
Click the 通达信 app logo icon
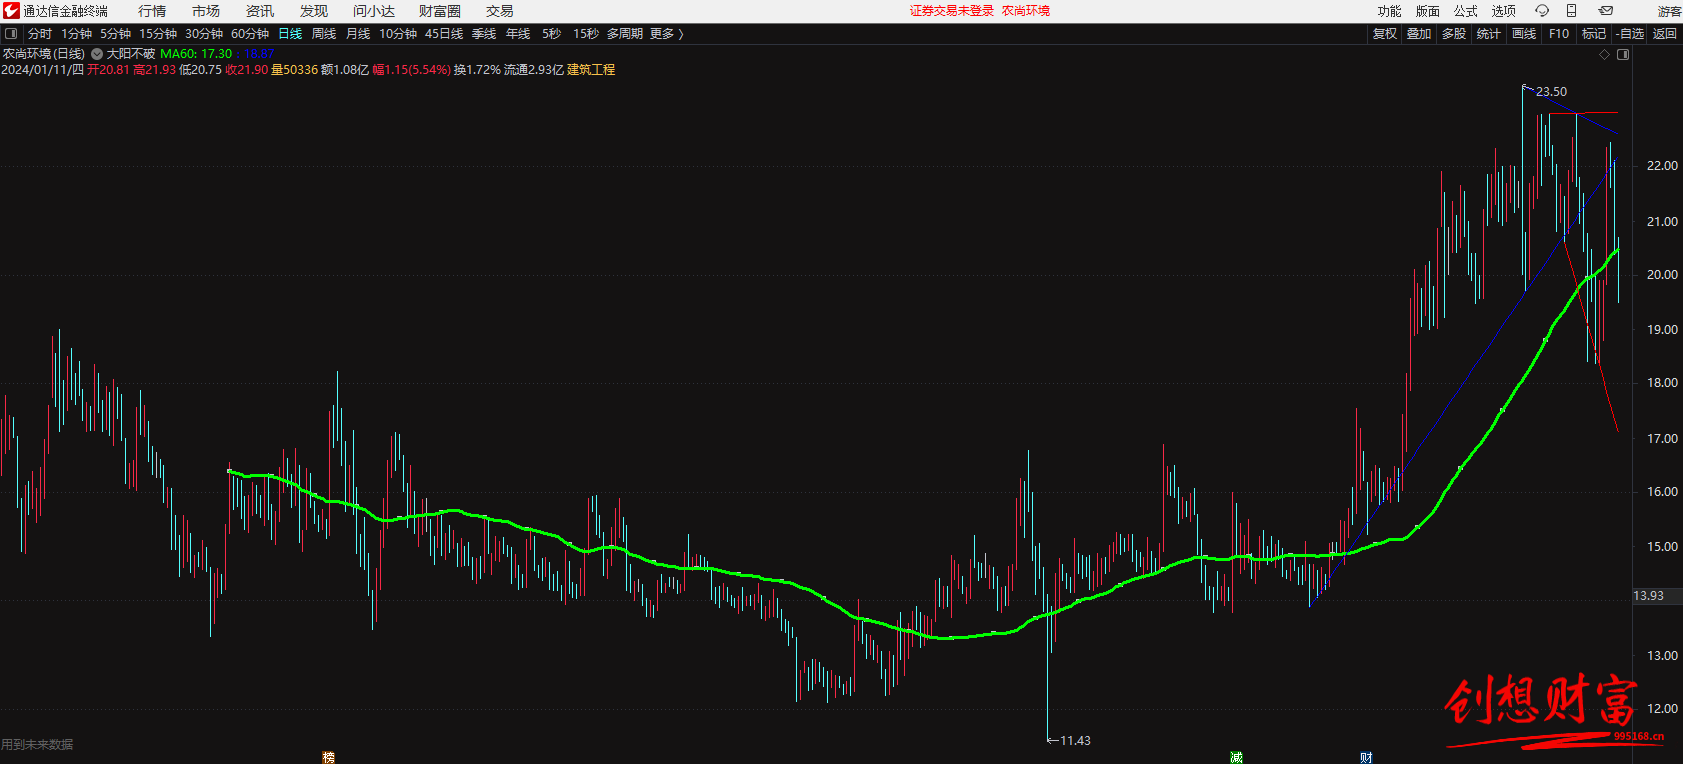pos(11,11)
